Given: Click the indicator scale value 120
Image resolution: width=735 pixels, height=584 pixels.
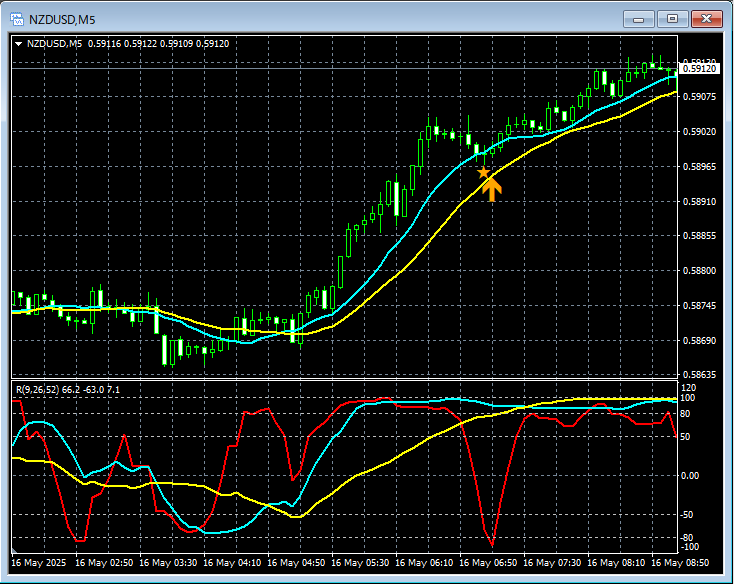Looking at the screenshot, I should (x=689, y=388).
